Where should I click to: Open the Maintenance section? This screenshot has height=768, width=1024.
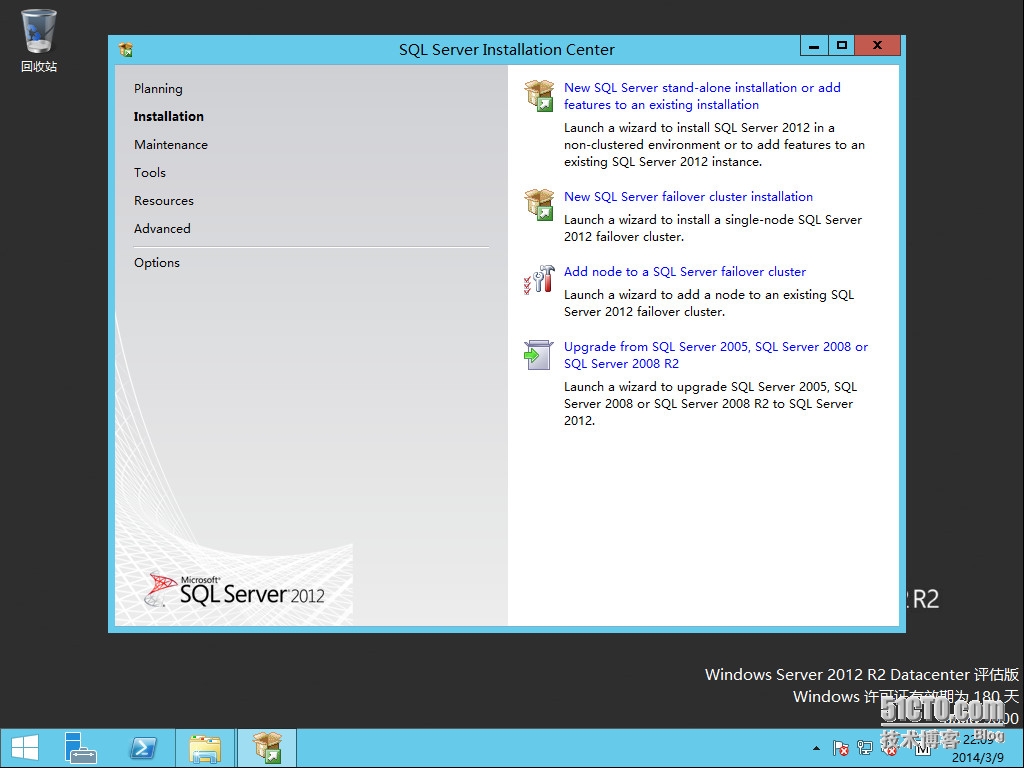(170, 144)
